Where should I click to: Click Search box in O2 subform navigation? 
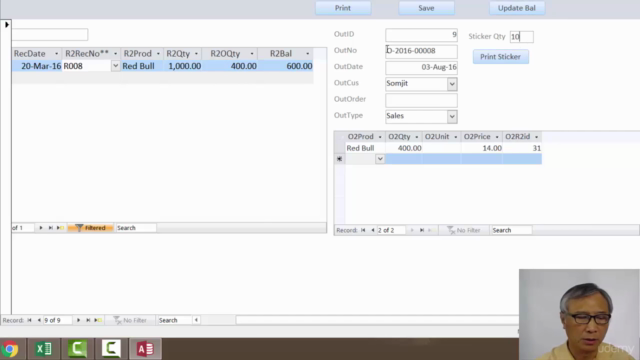tap(511, 230)
